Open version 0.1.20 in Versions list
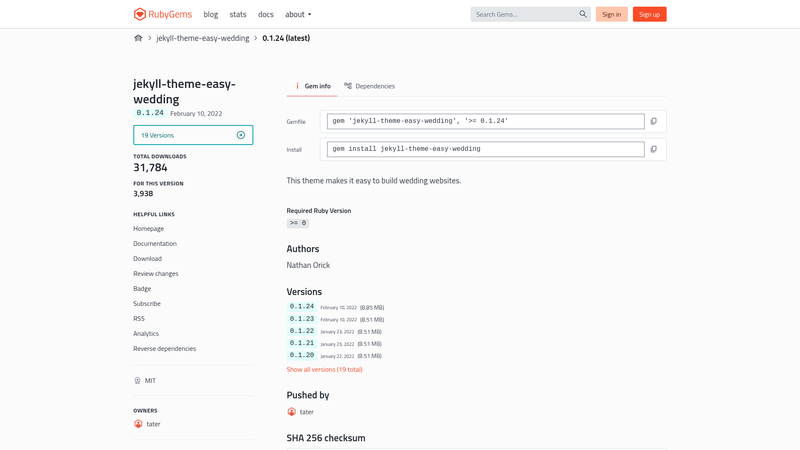The width and height of the screenshot is (800, 450). click(x=302, y=355)
